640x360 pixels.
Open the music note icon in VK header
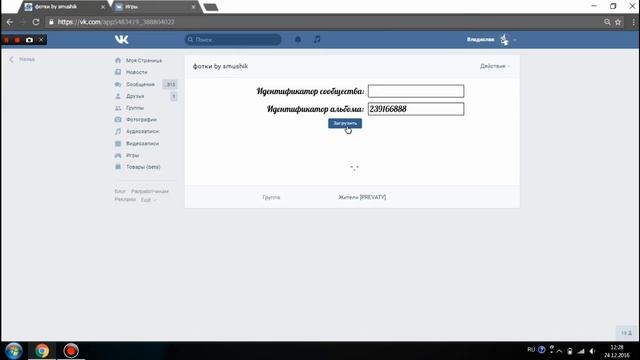[317, 40]
